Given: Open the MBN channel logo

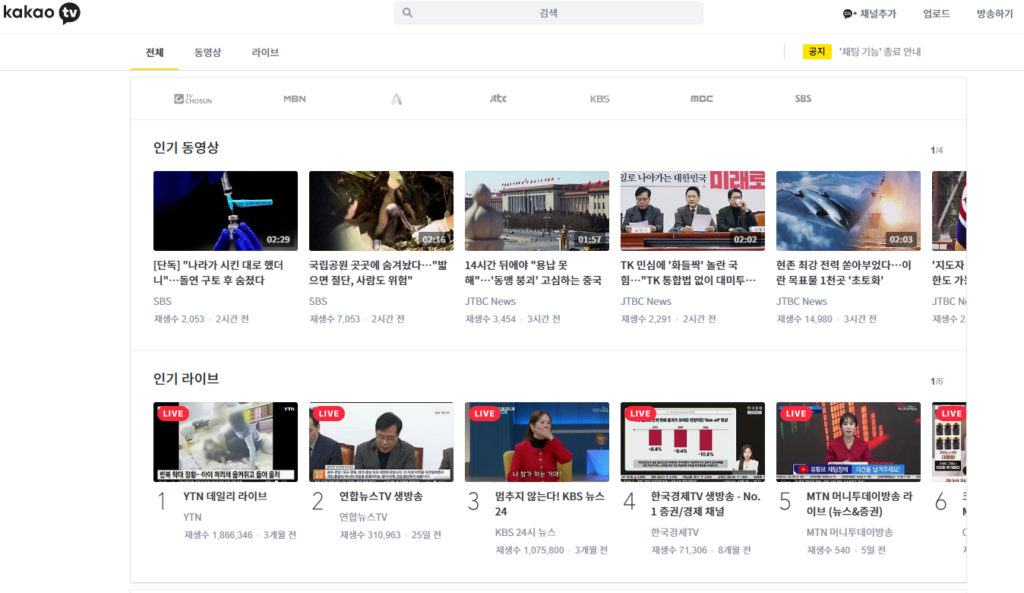Looking at the screenshot, I should click(294, 99).
